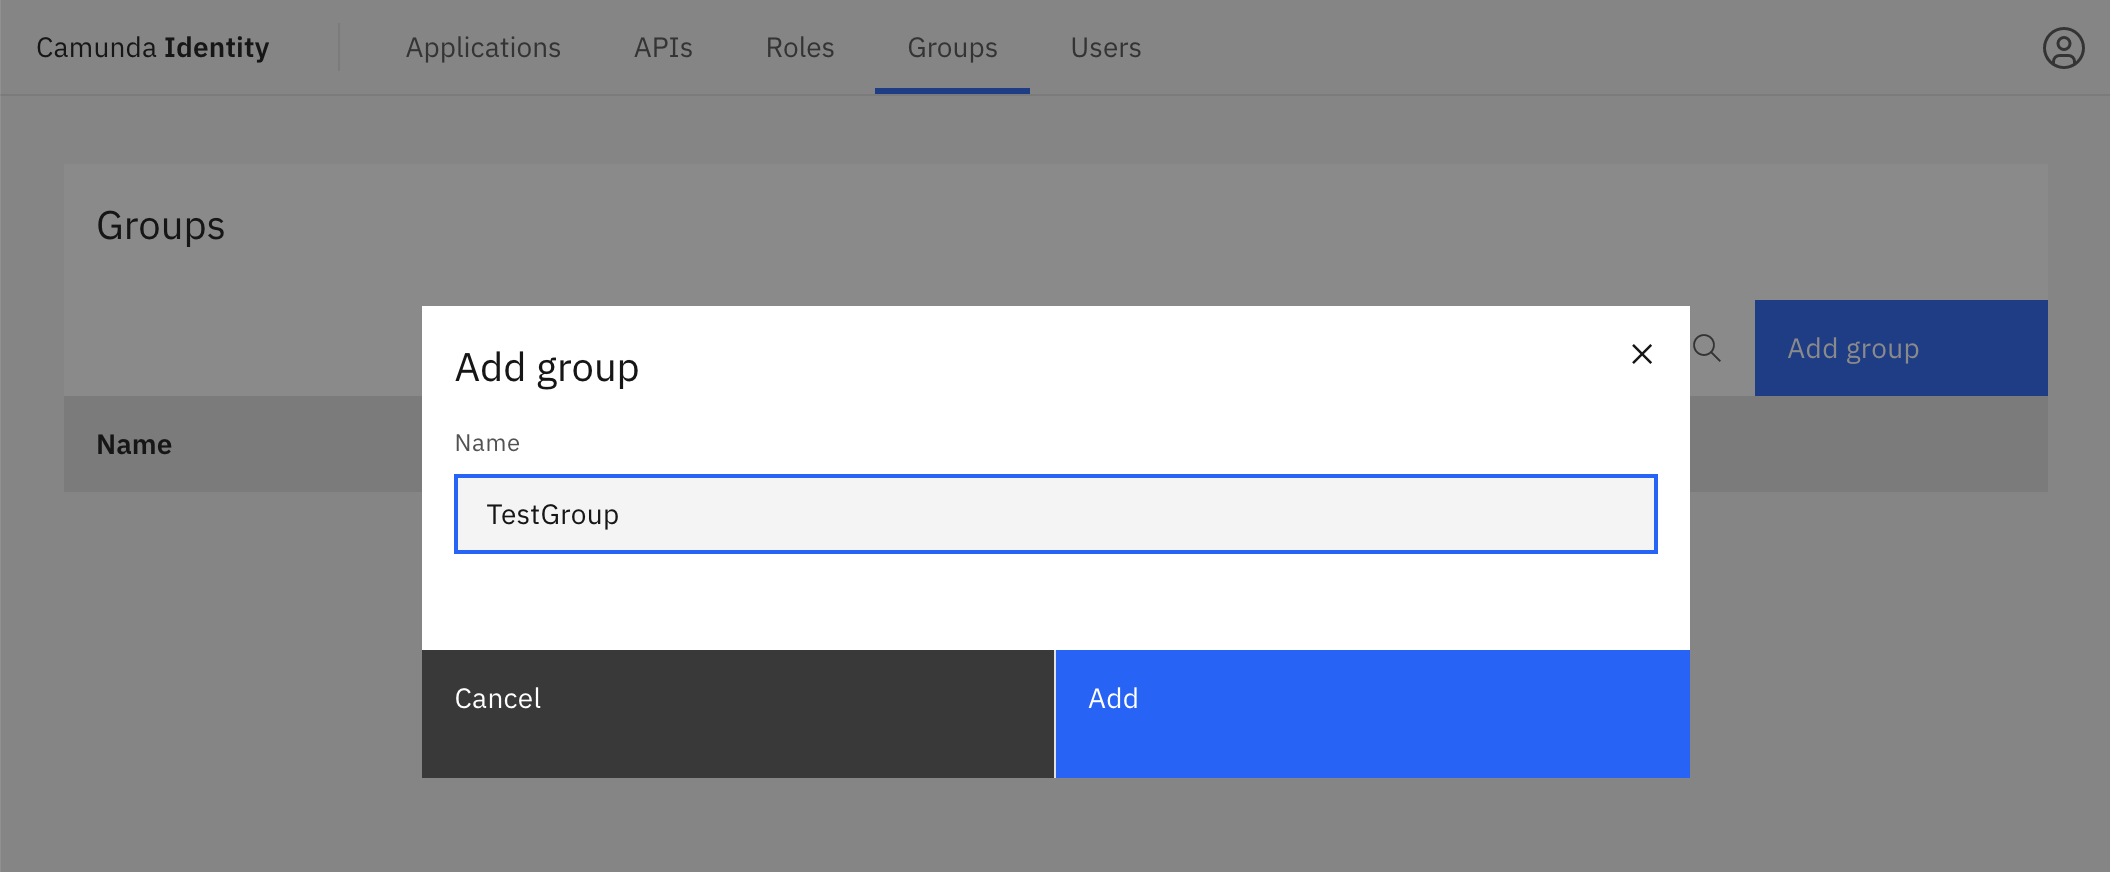Image resolution: width=2110 pixels, height=872 pixels.
Task: Click the Name field label in dialog
Action: (x=487, y=443)
